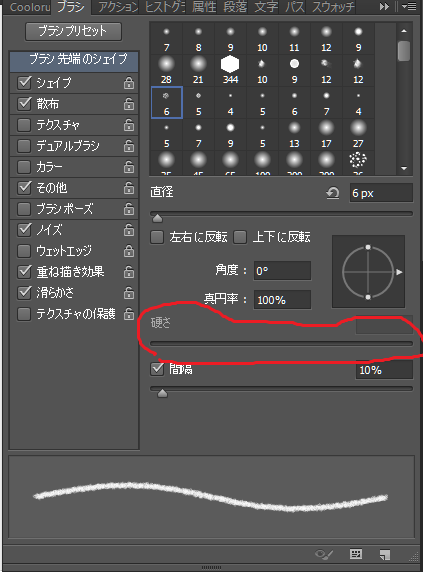Uncheck the 散布 option
Screen dimensions: 423x572
click(24, 104)
